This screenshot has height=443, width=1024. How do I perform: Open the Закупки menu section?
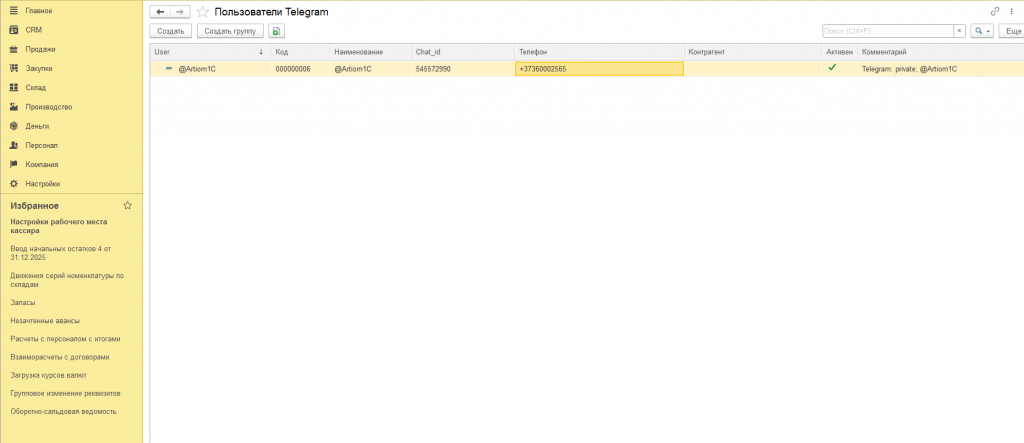[x=39, y=69]
